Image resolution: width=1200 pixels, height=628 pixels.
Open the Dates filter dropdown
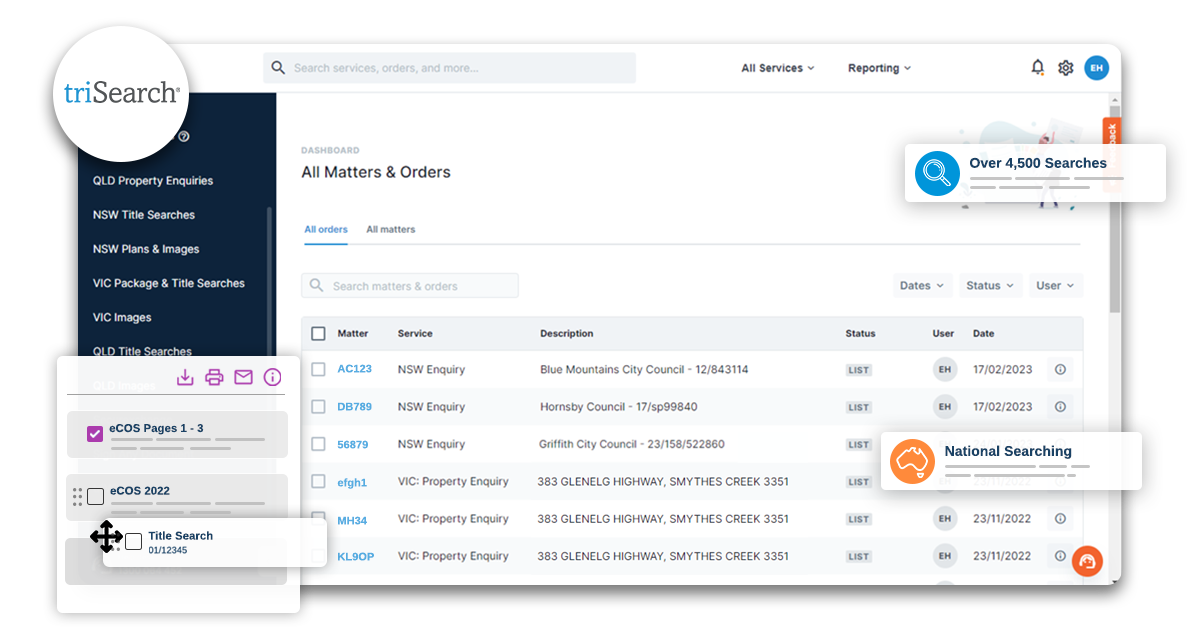point(922,285)
